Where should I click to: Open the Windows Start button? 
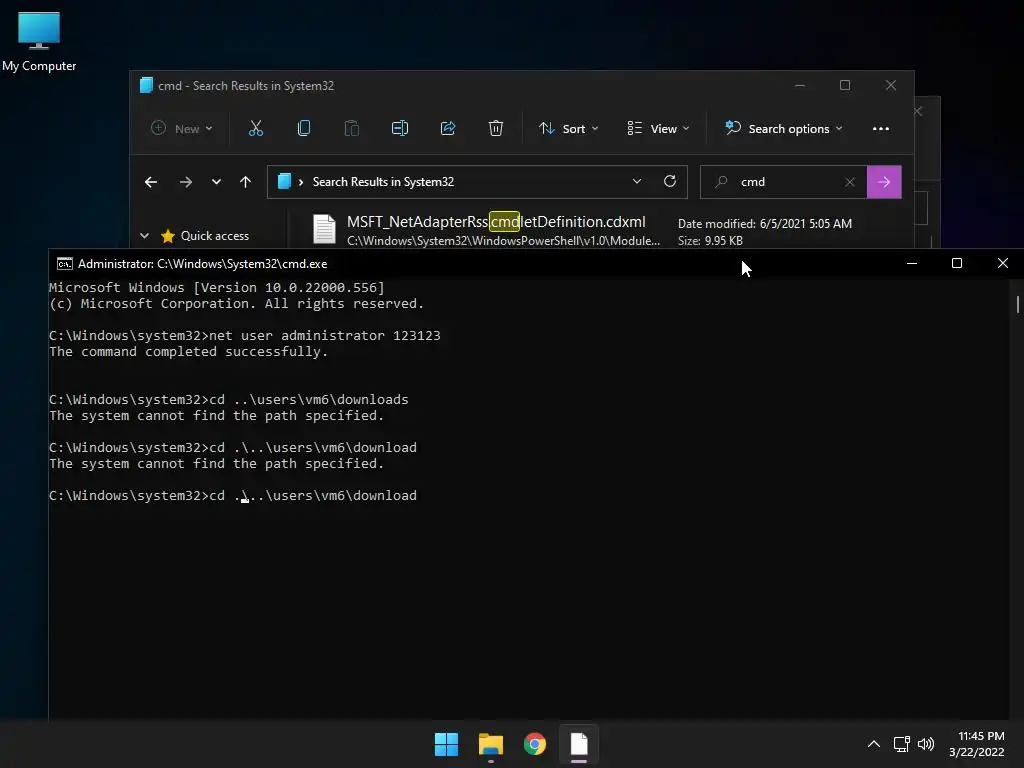coord(447,744)
